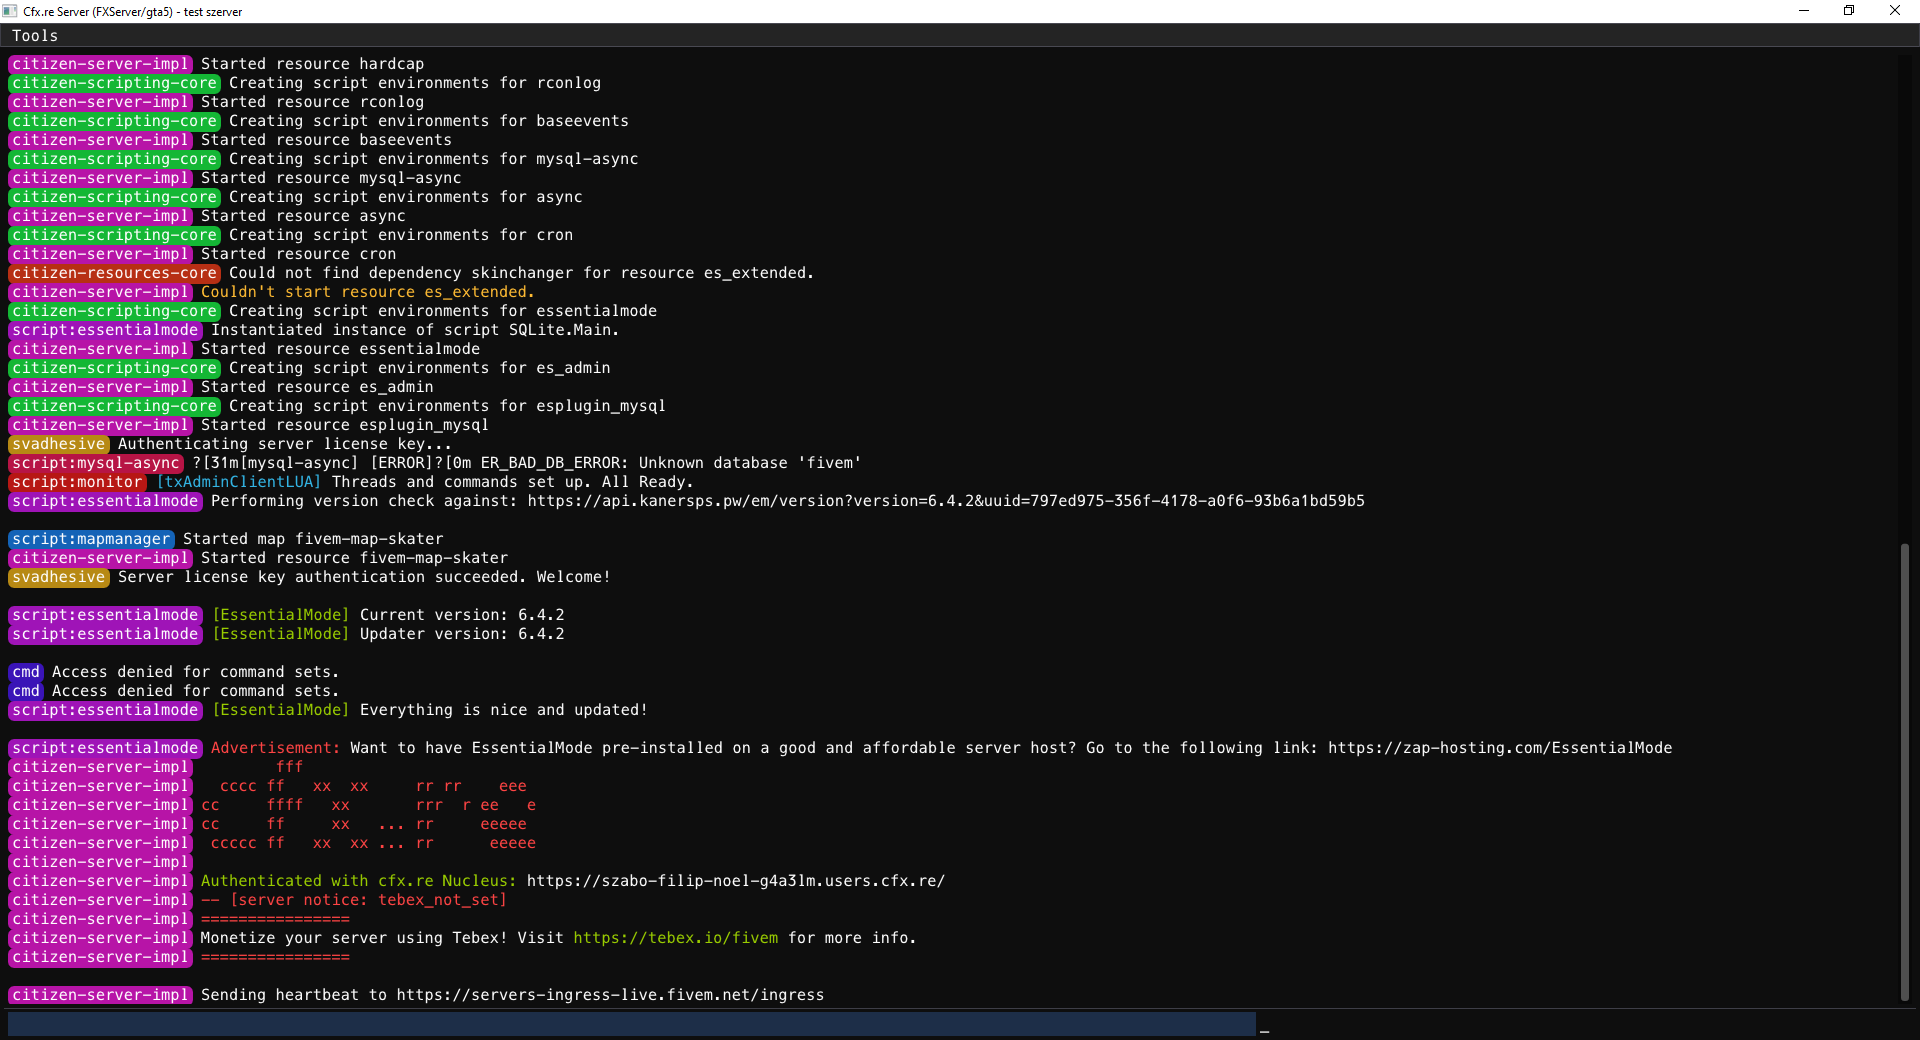The width and height of the screenshot is (1920, 1040).
Task: Click the server notice tebex_not_set line
Action: pyautogui.click(x=352, y=900)
